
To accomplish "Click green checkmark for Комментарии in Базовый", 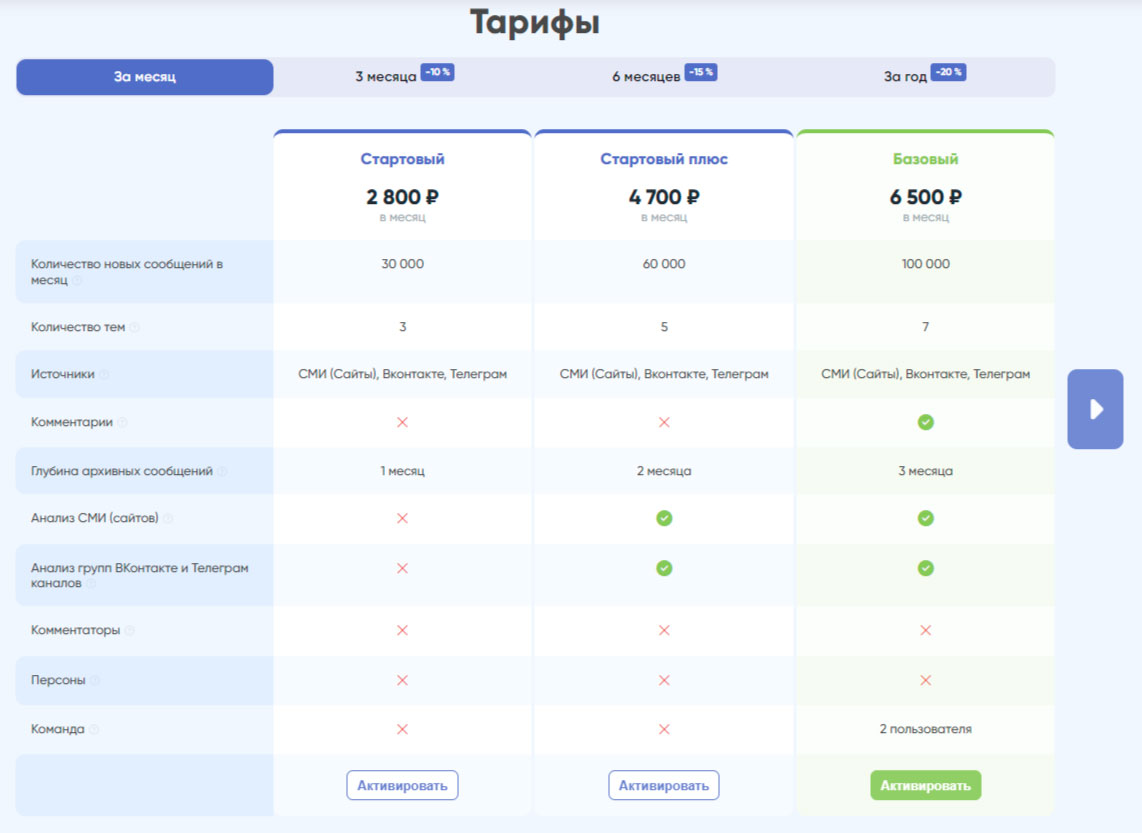I will tap(925, 423).
